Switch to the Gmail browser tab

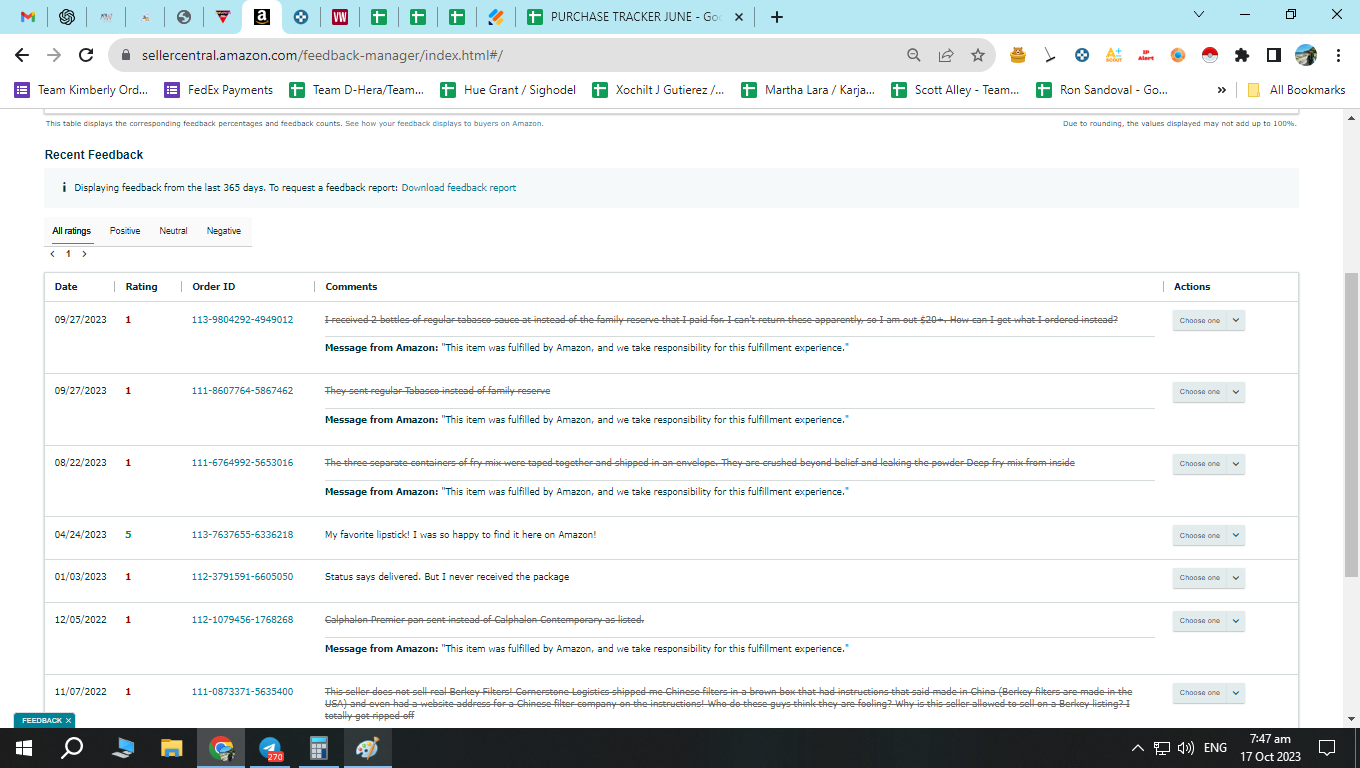pyautogui.click(x=28, y=17)
